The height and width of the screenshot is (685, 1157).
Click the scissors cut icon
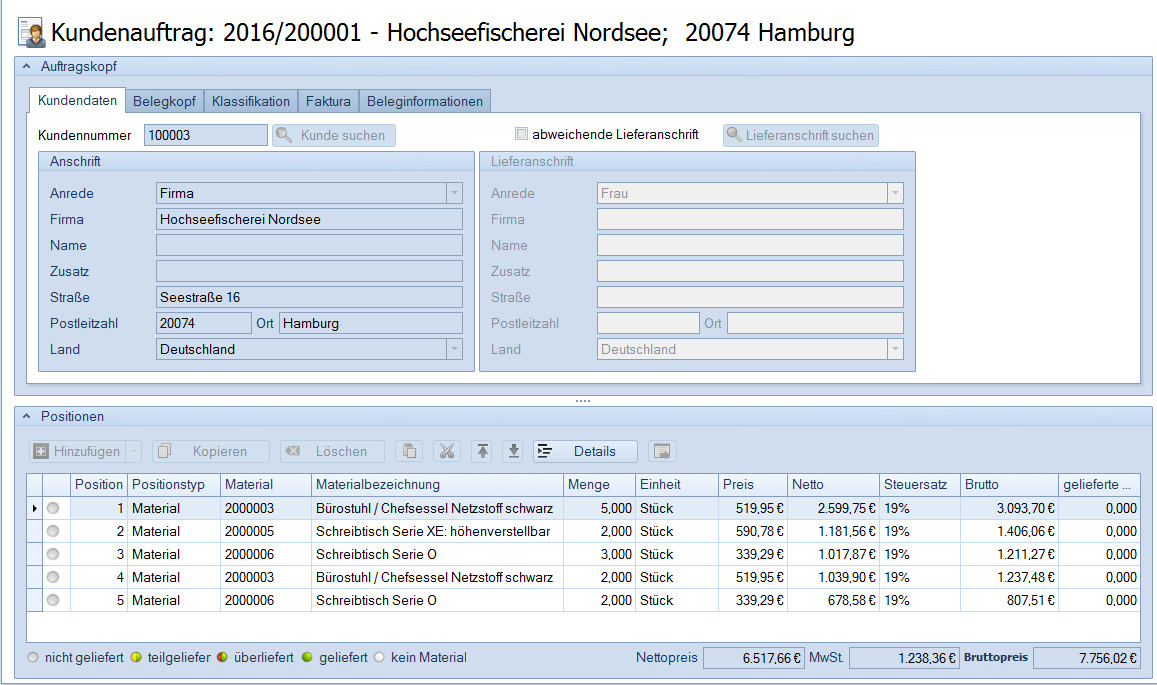(446, 451)
